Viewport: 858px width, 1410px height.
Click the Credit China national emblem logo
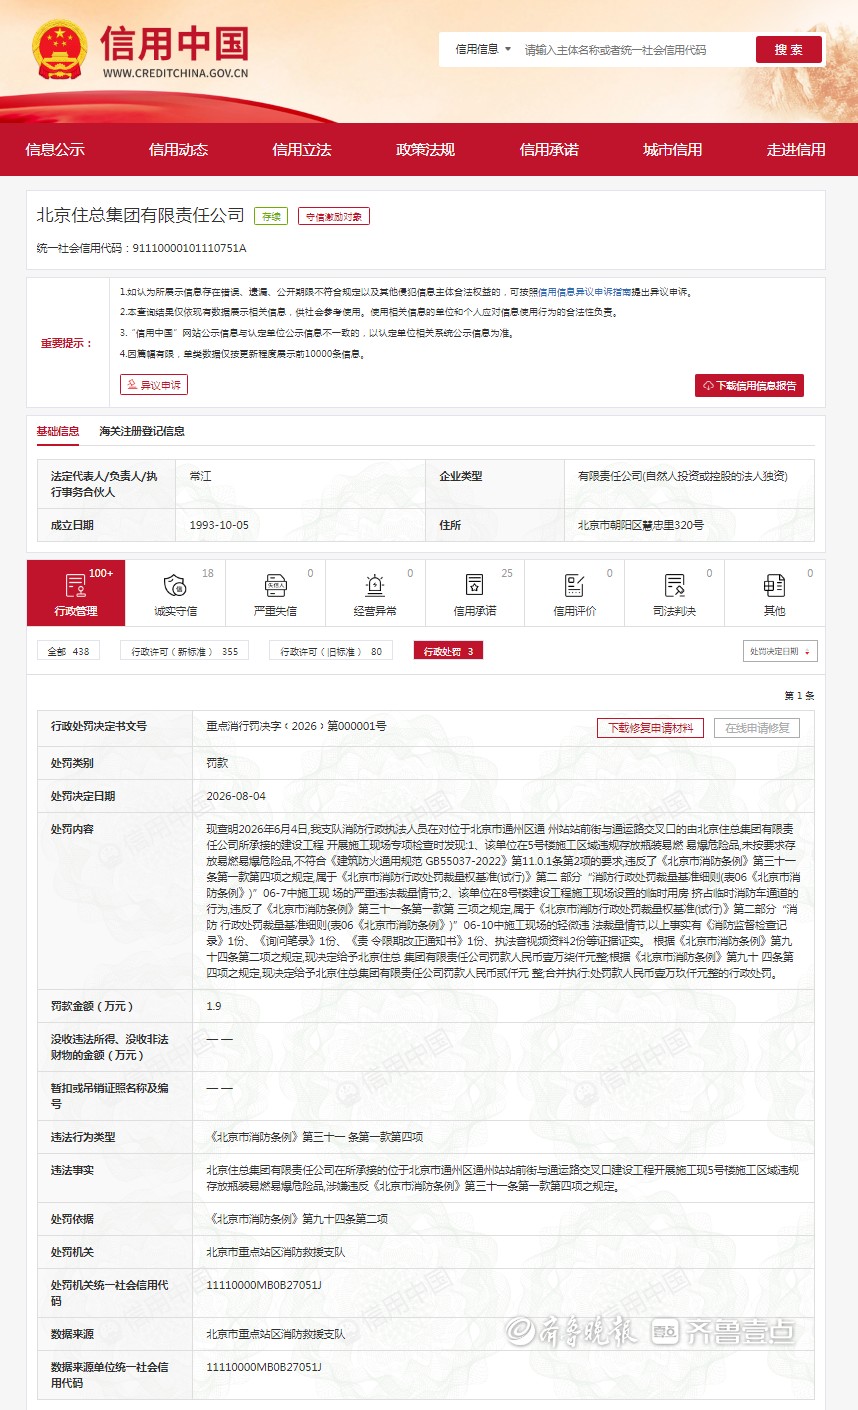pyautogui.click(x=59, y=51)
